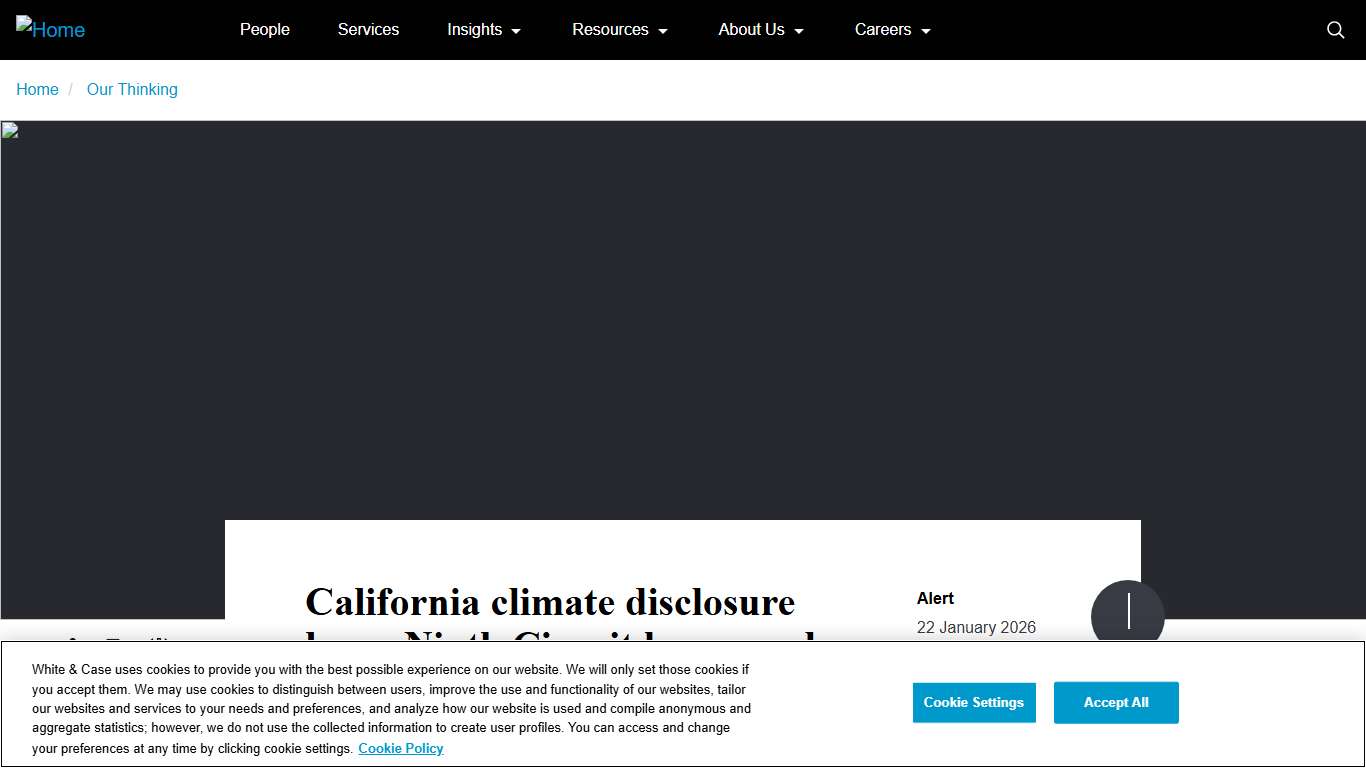1366x768 pixels.
Task: Click the dark hero image banner
Action: pyautogui.click(x=683, y=300)
